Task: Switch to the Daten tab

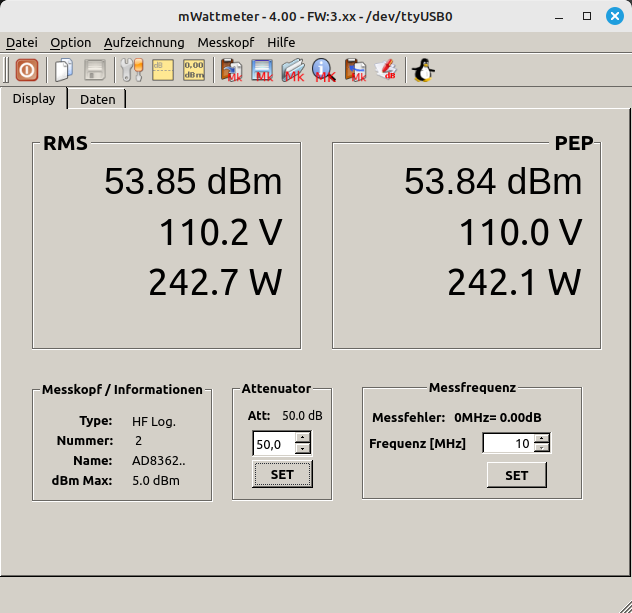Action: click(x=97, y=99)
